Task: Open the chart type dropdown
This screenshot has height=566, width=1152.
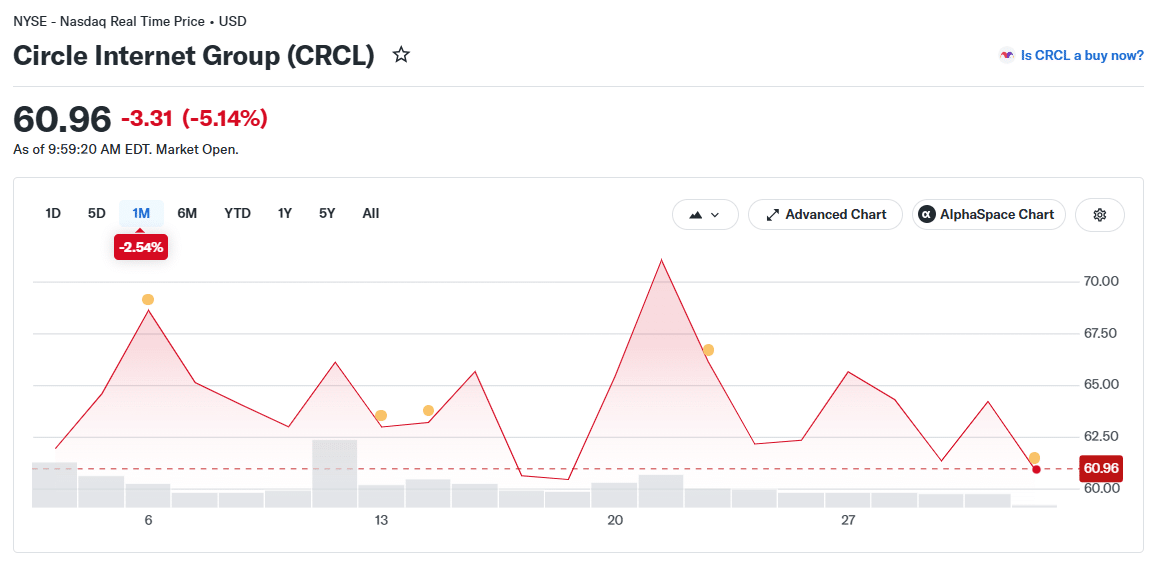Action: click(705, 215)
